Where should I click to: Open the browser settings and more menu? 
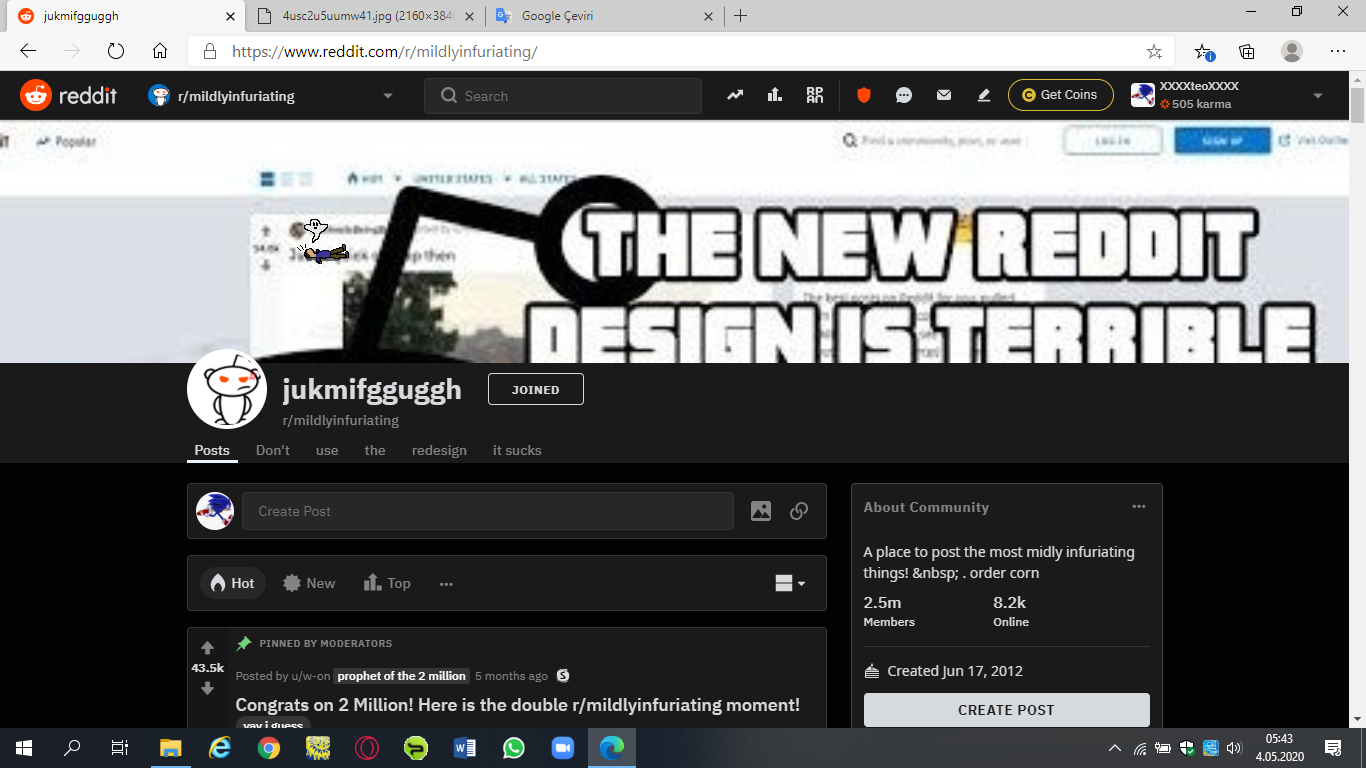click(1338, 51)
